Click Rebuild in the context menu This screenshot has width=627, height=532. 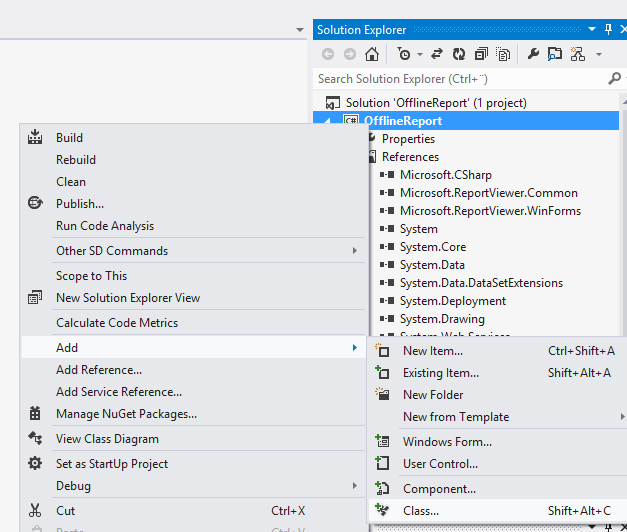click(76, 160)
